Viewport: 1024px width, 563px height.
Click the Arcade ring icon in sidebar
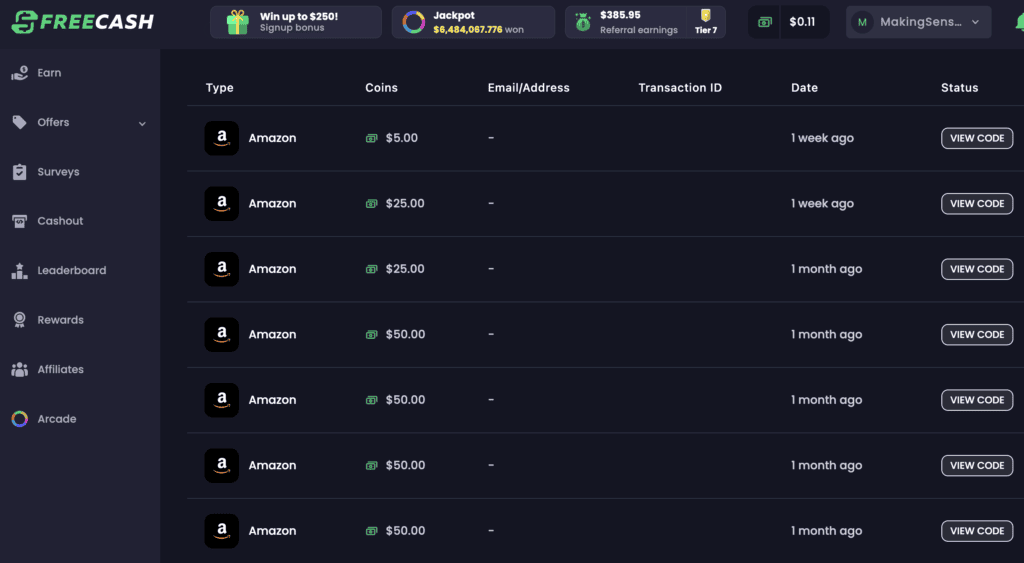point(19,419)
